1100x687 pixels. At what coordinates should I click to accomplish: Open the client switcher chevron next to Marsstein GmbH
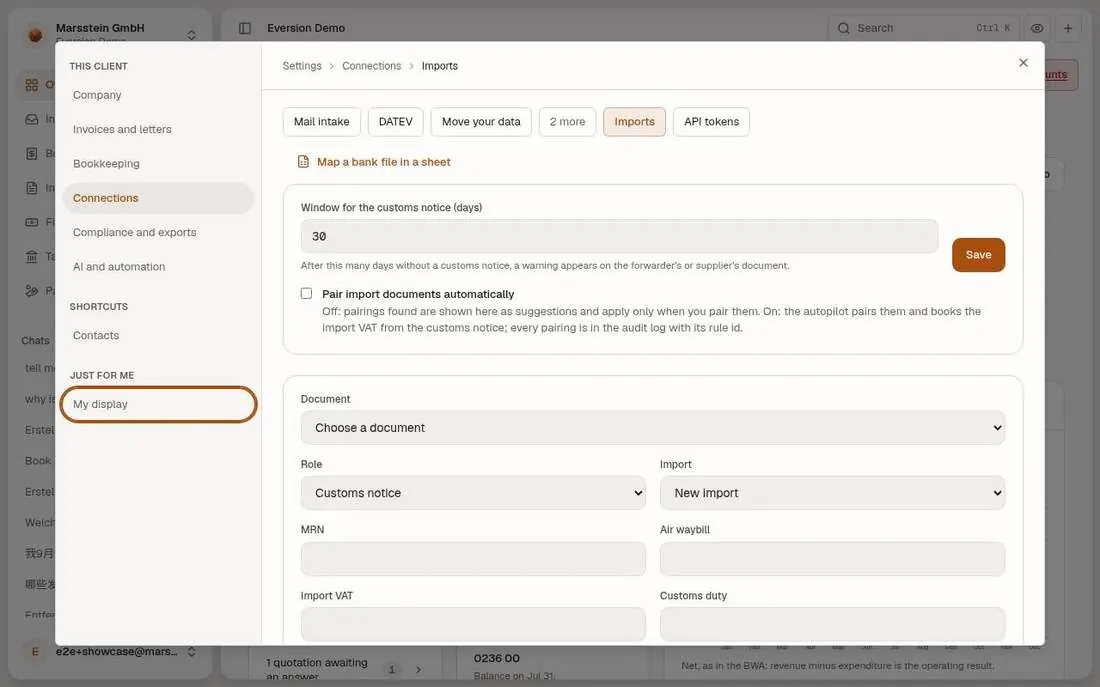(192, 34)
